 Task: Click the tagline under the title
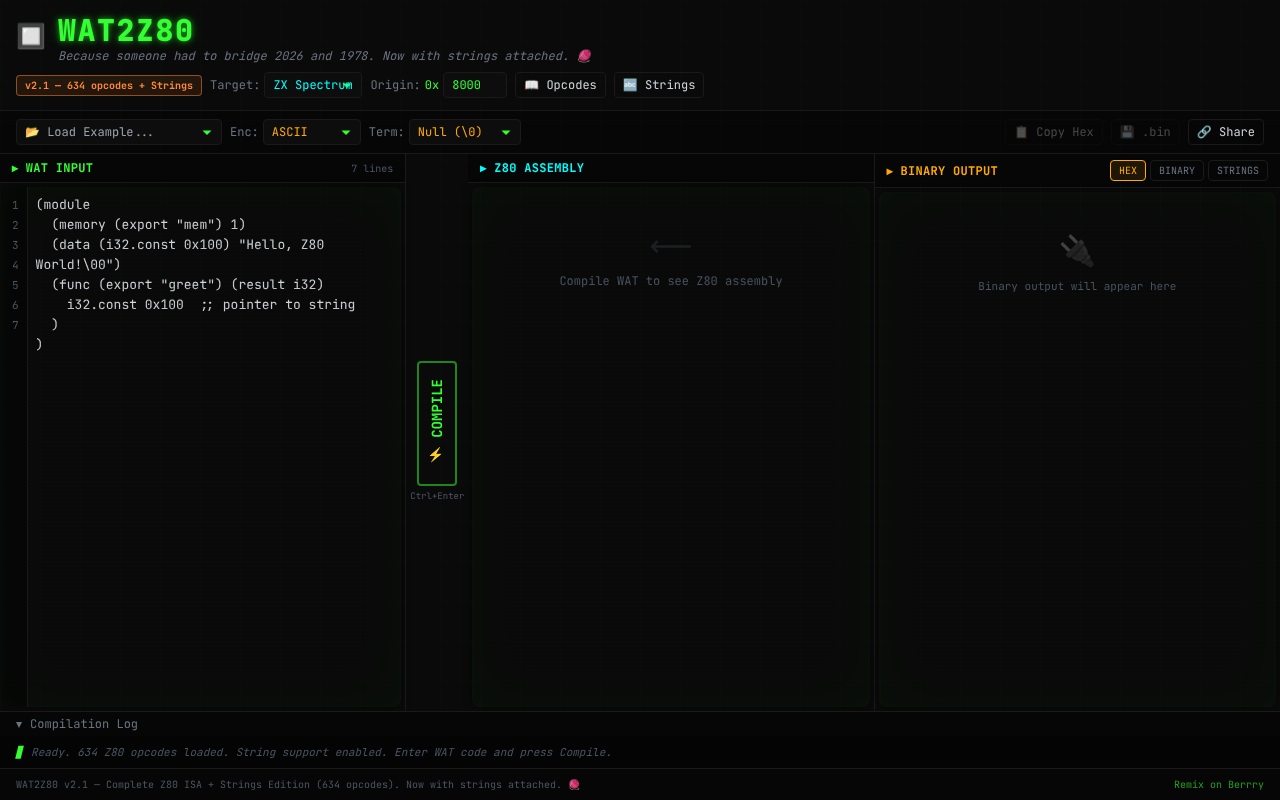[x=324, y=56]
